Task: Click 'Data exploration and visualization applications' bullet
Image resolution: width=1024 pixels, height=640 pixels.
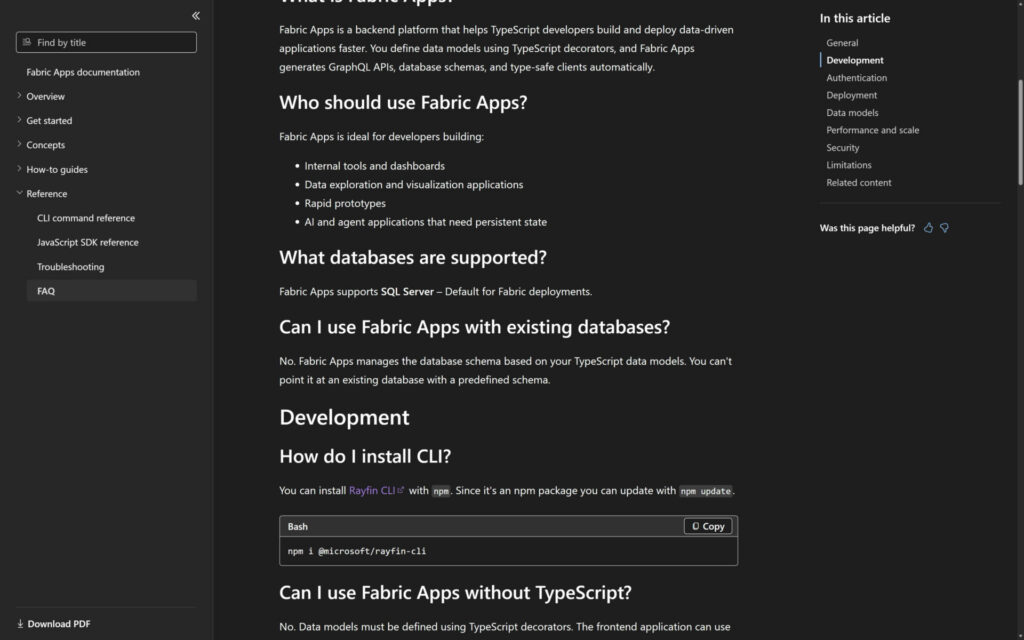Action: (x=413, y=185)
